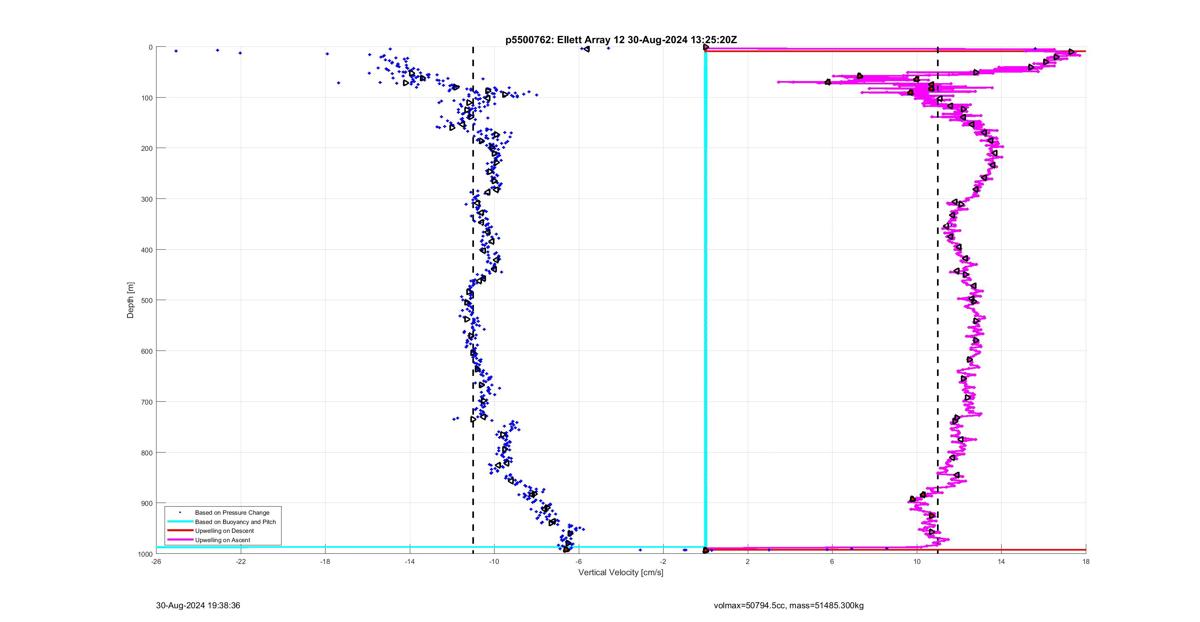Screen dimensions: 1200x622
Task: Click the x-axis tick label '-2'
Action: pyautogui.click(x=663, y=561)
